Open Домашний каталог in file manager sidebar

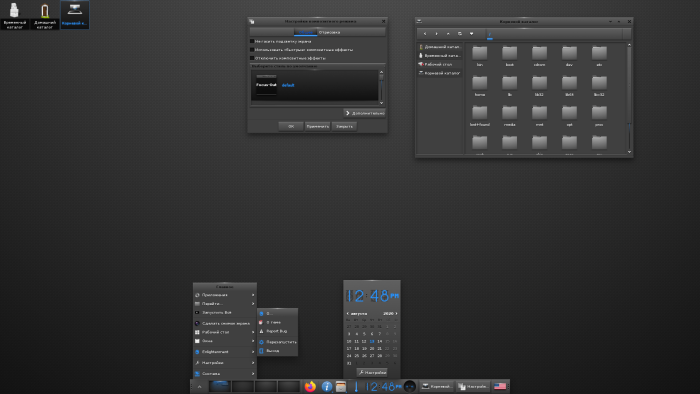(439, 46)
